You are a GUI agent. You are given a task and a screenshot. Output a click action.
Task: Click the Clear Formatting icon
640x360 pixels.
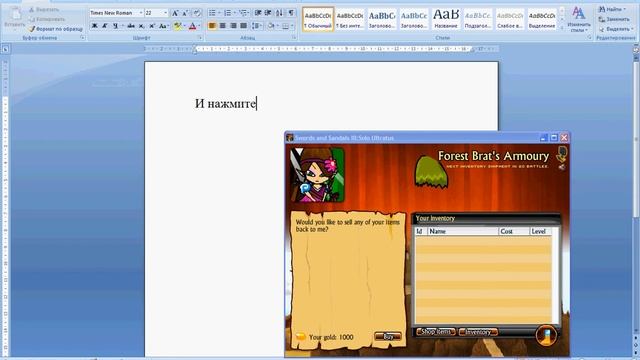pos(197,13)
